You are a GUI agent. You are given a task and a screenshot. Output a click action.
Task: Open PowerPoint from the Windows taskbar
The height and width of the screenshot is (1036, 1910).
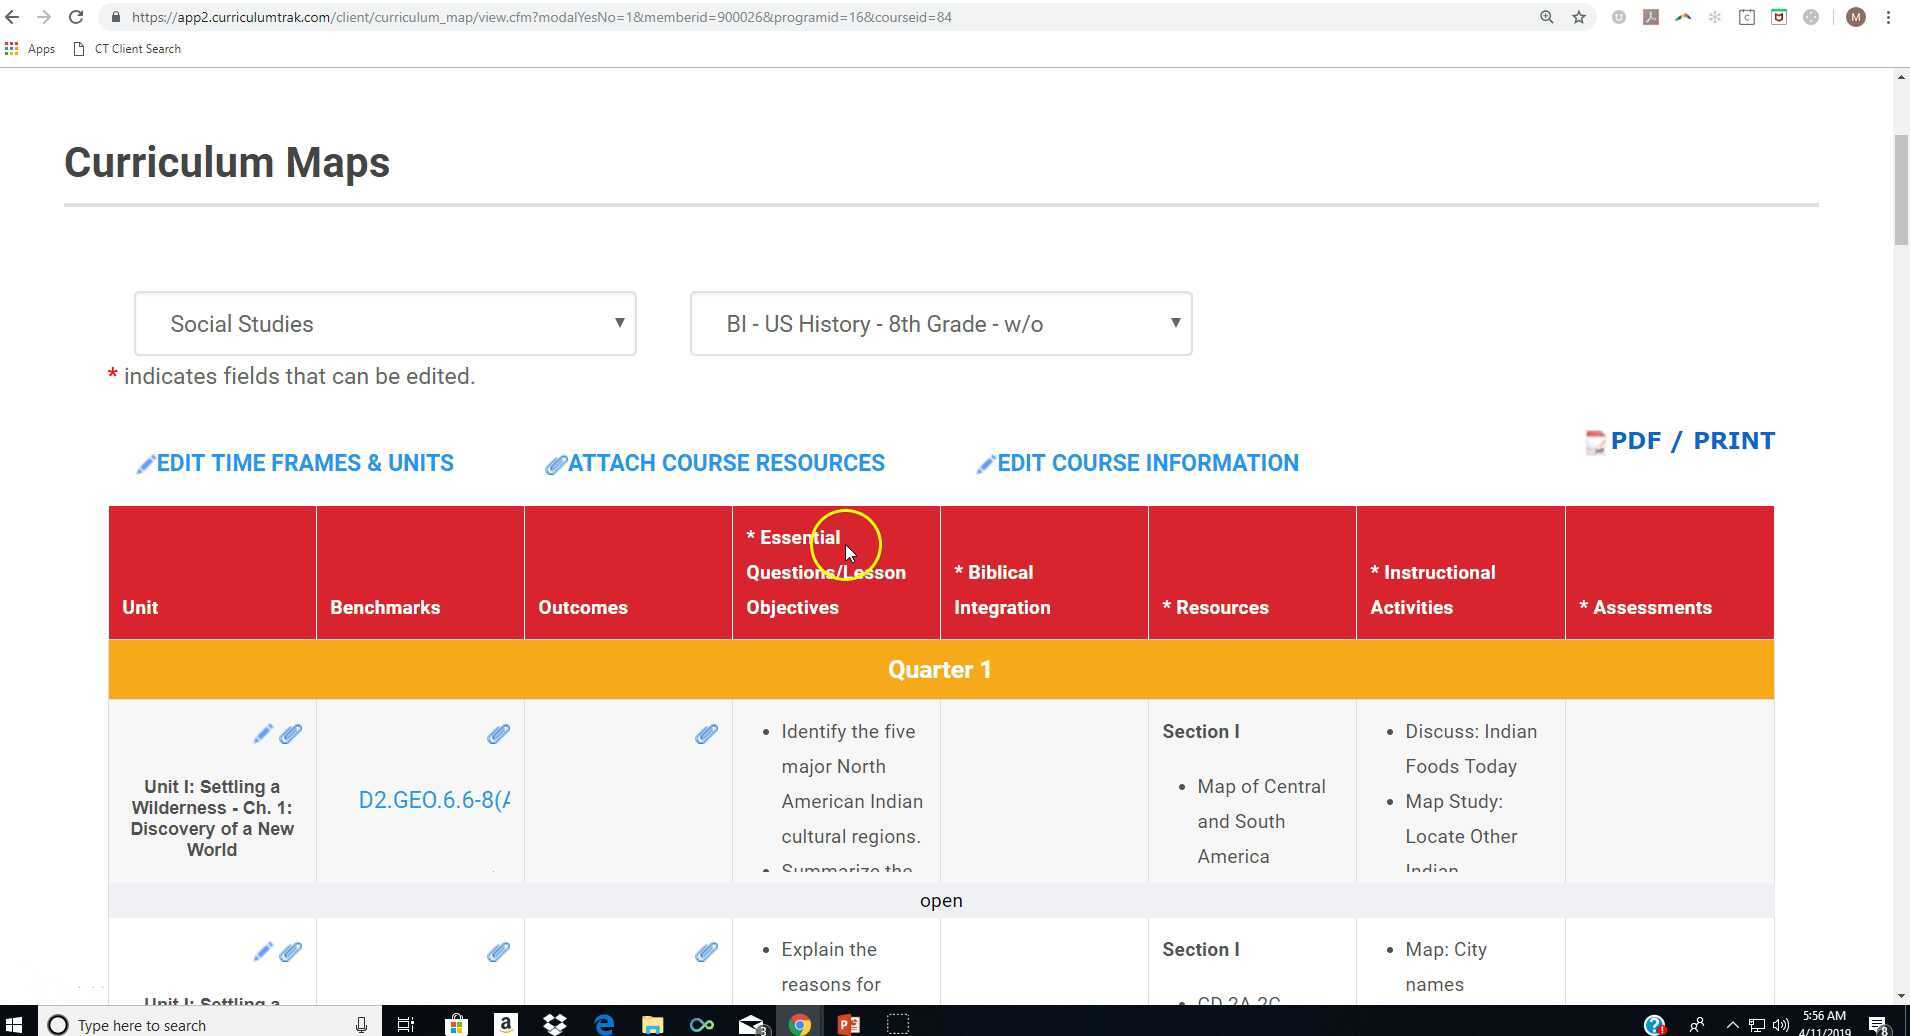849,1024
